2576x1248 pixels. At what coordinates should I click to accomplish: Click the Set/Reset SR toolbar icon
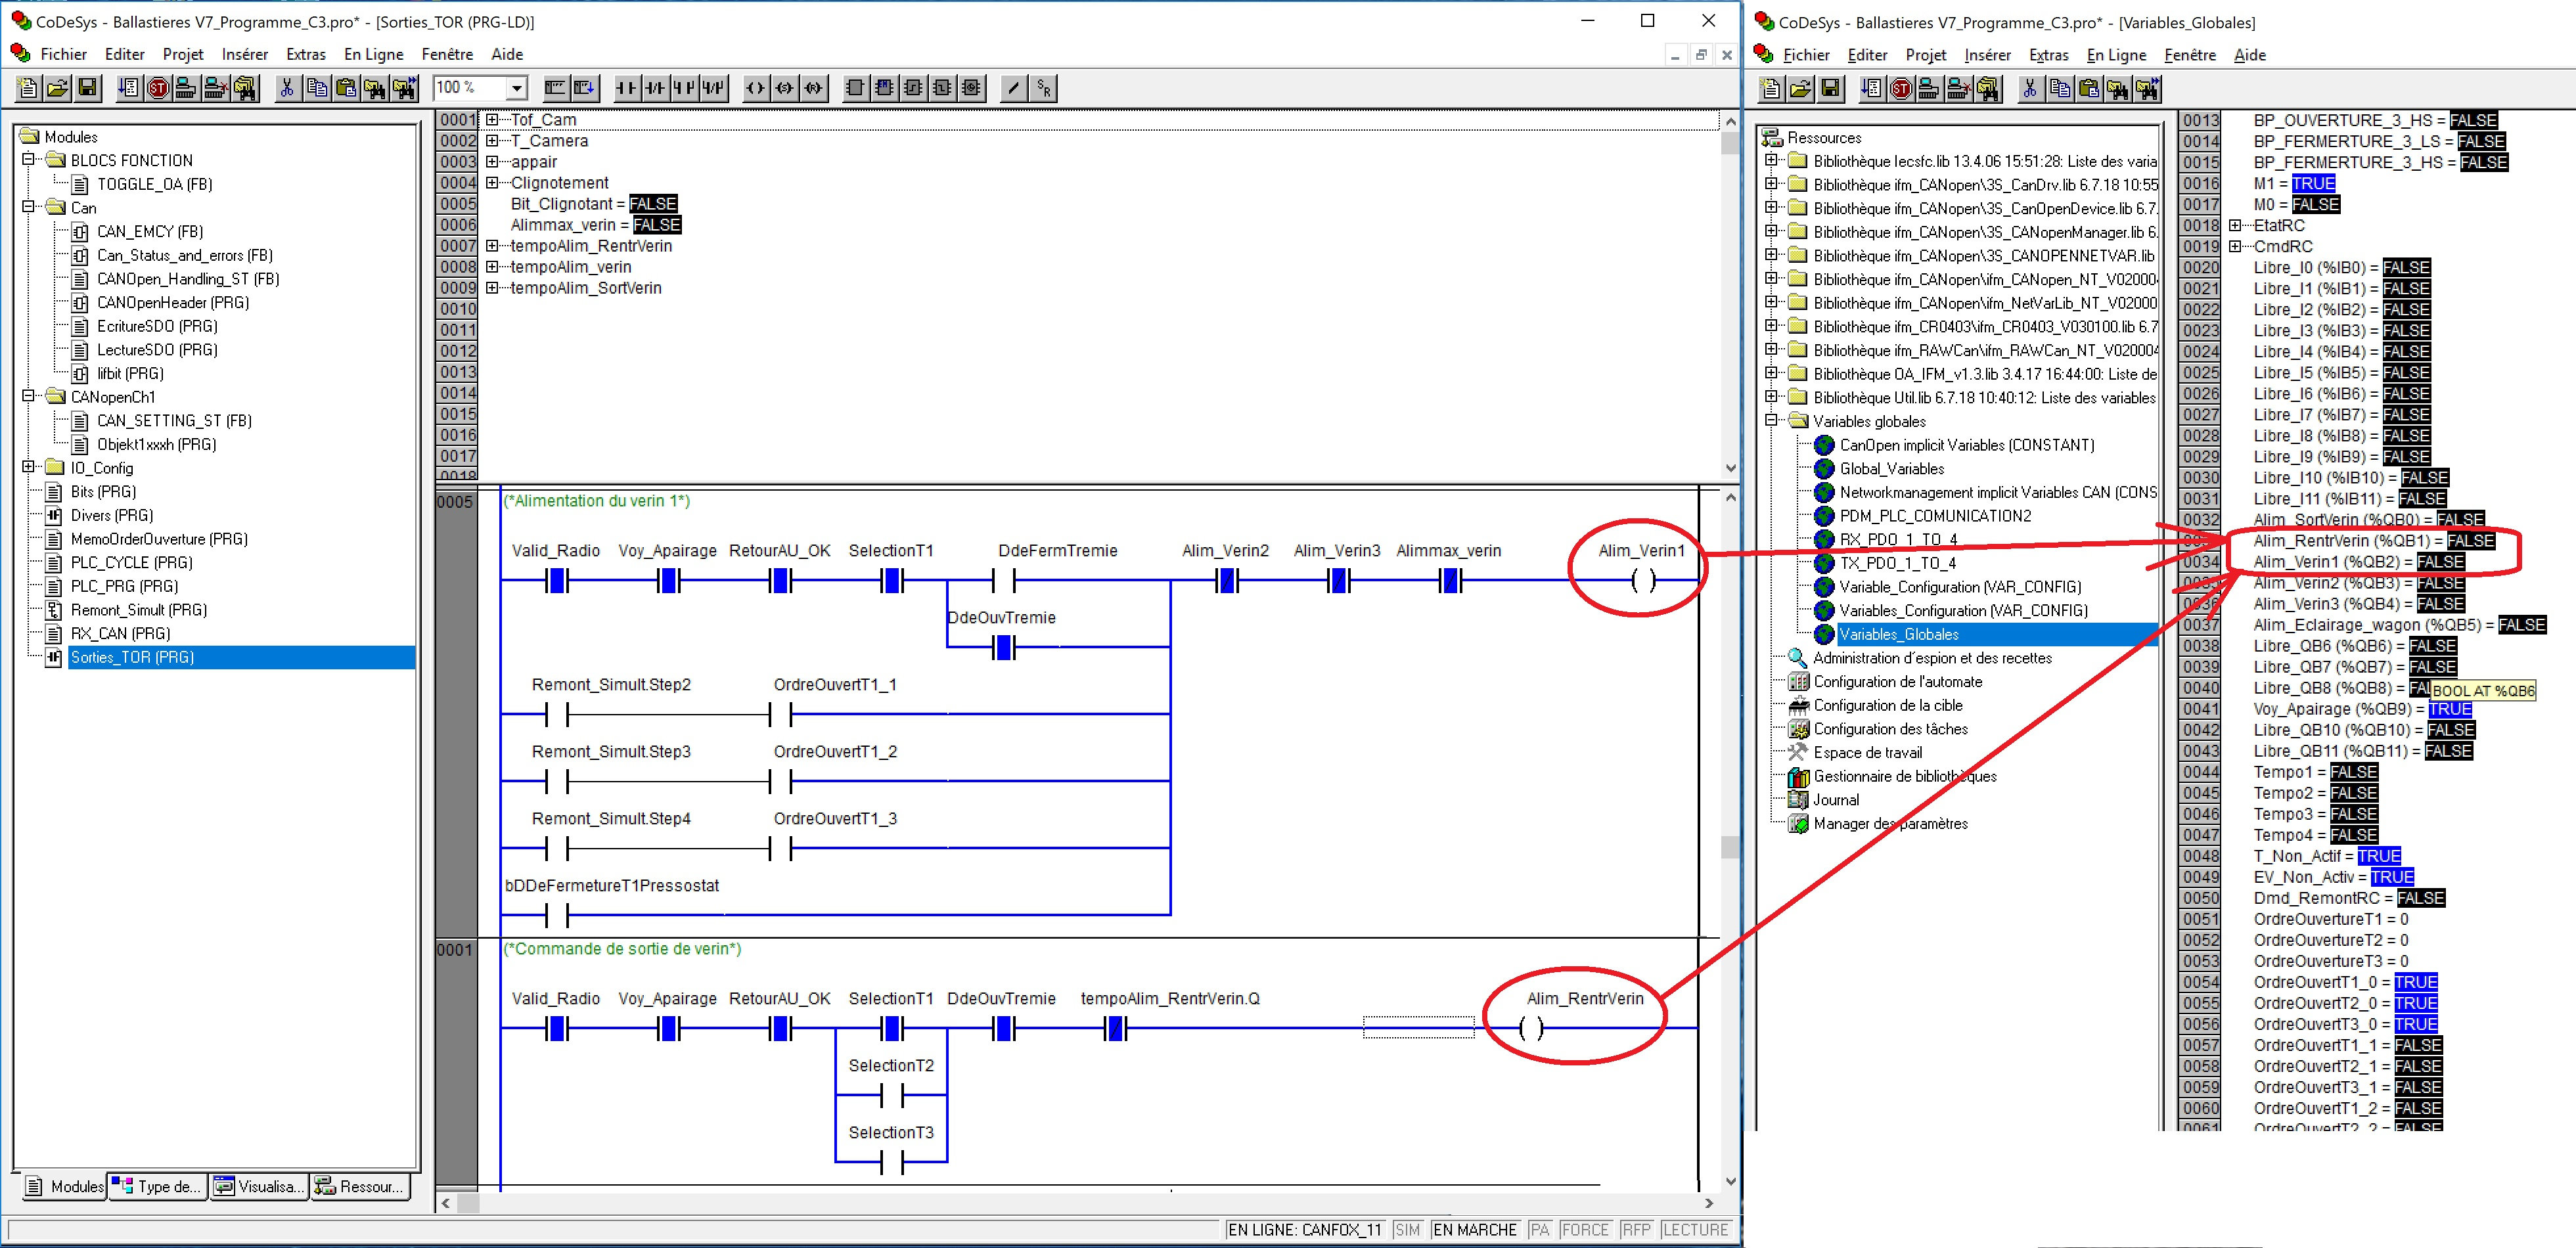(1044, 88)
